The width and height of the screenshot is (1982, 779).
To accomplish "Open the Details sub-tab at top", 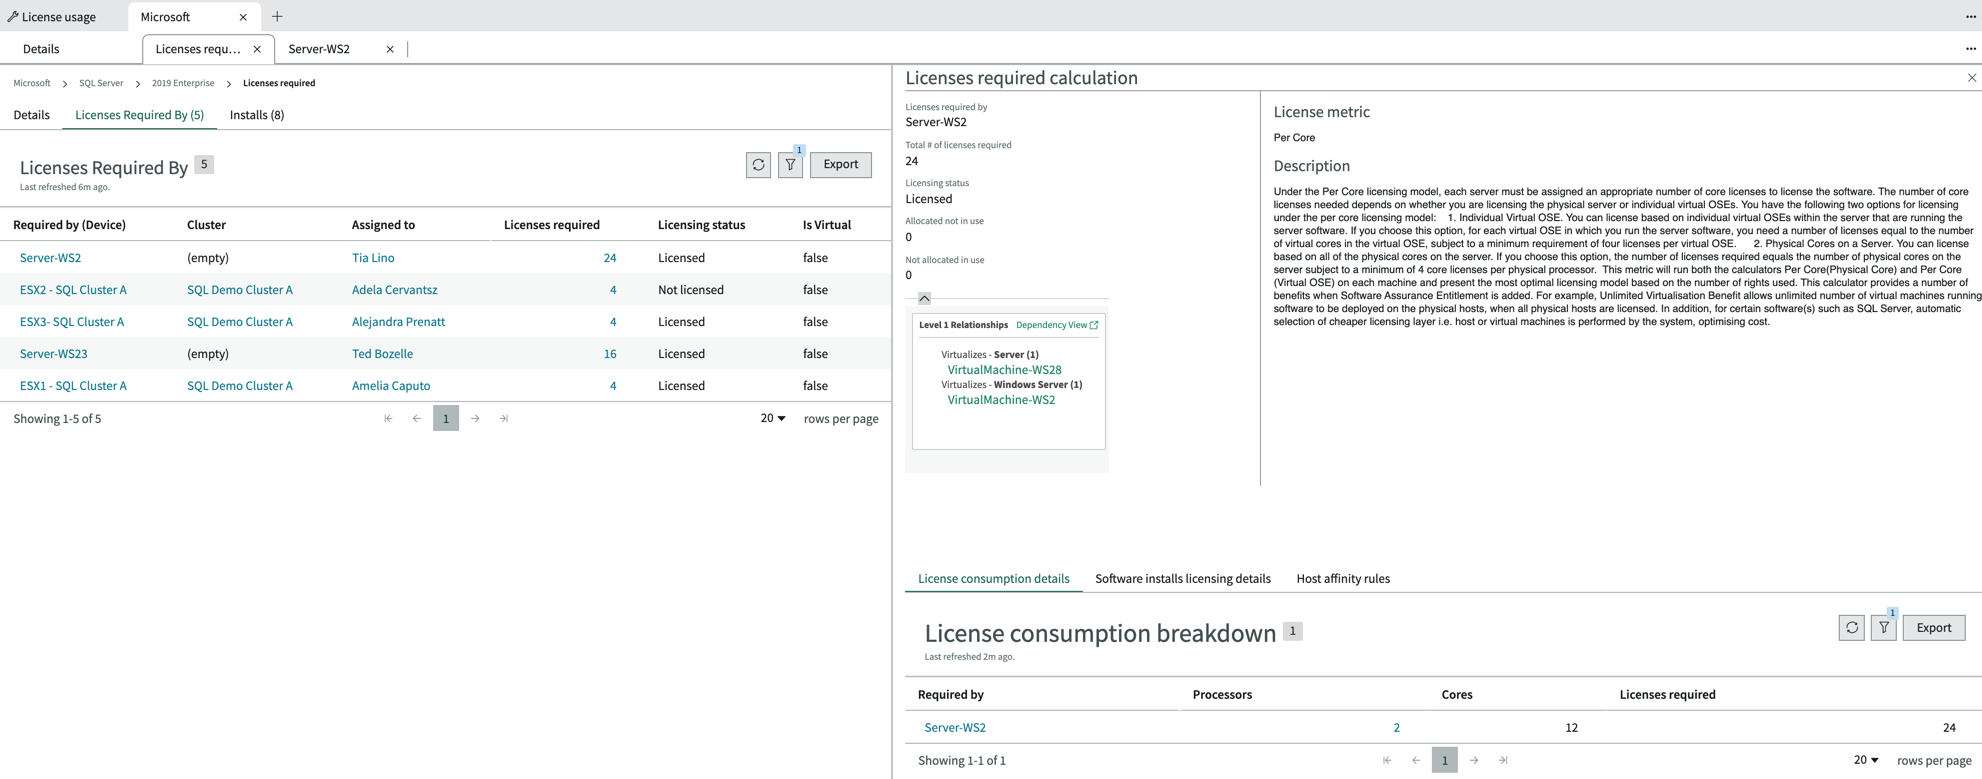I will [x=41, y=49].
